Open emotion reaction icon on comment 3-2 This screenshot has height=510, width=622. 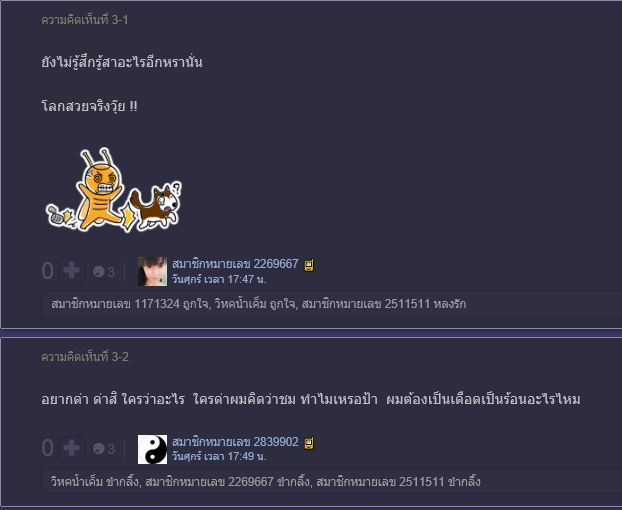click(x=104, y=449)
